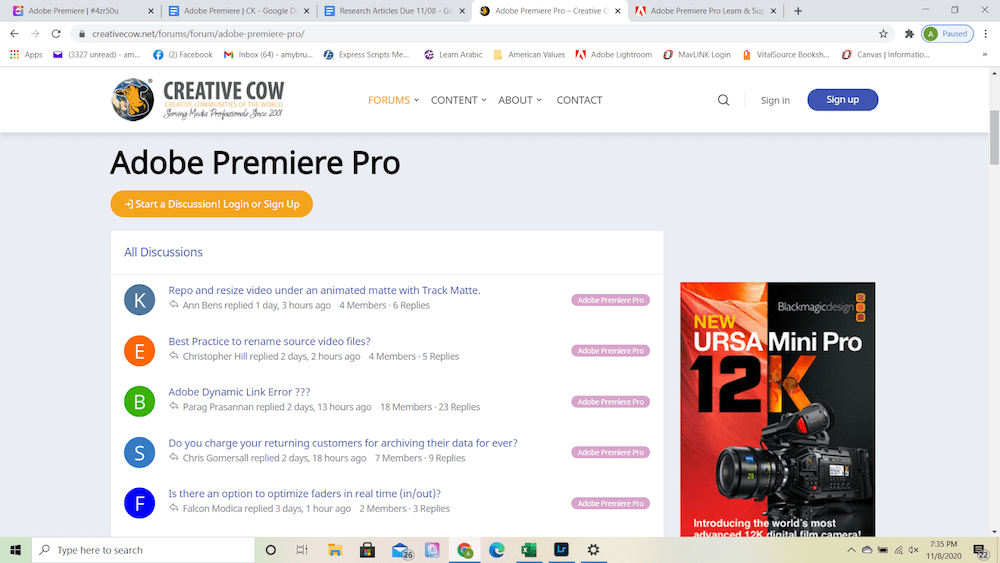Click the K avatar of the Track Matte post

click(x=139, y=300)
